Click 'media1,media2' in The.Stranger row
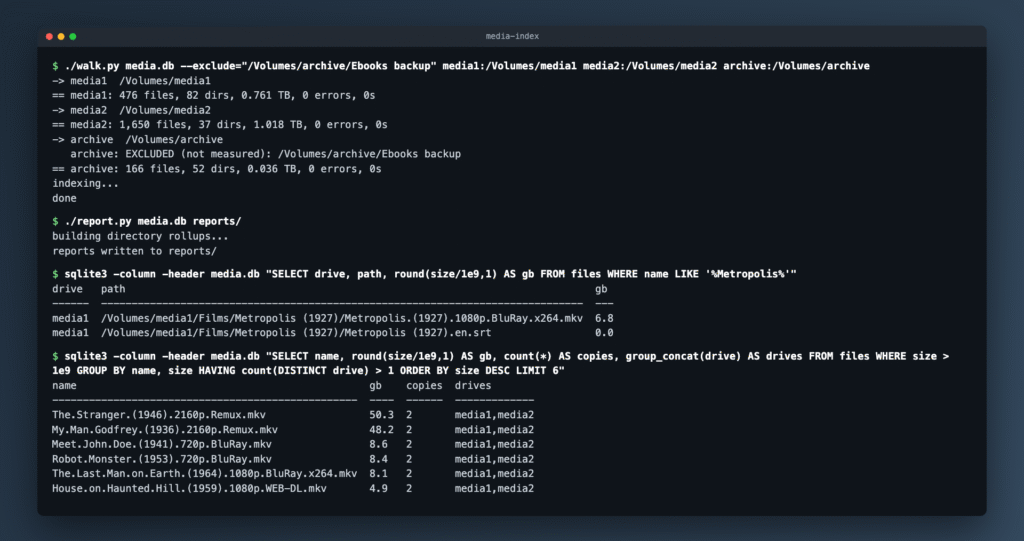Screen dimensions: 1024x541 coord(494,415)
